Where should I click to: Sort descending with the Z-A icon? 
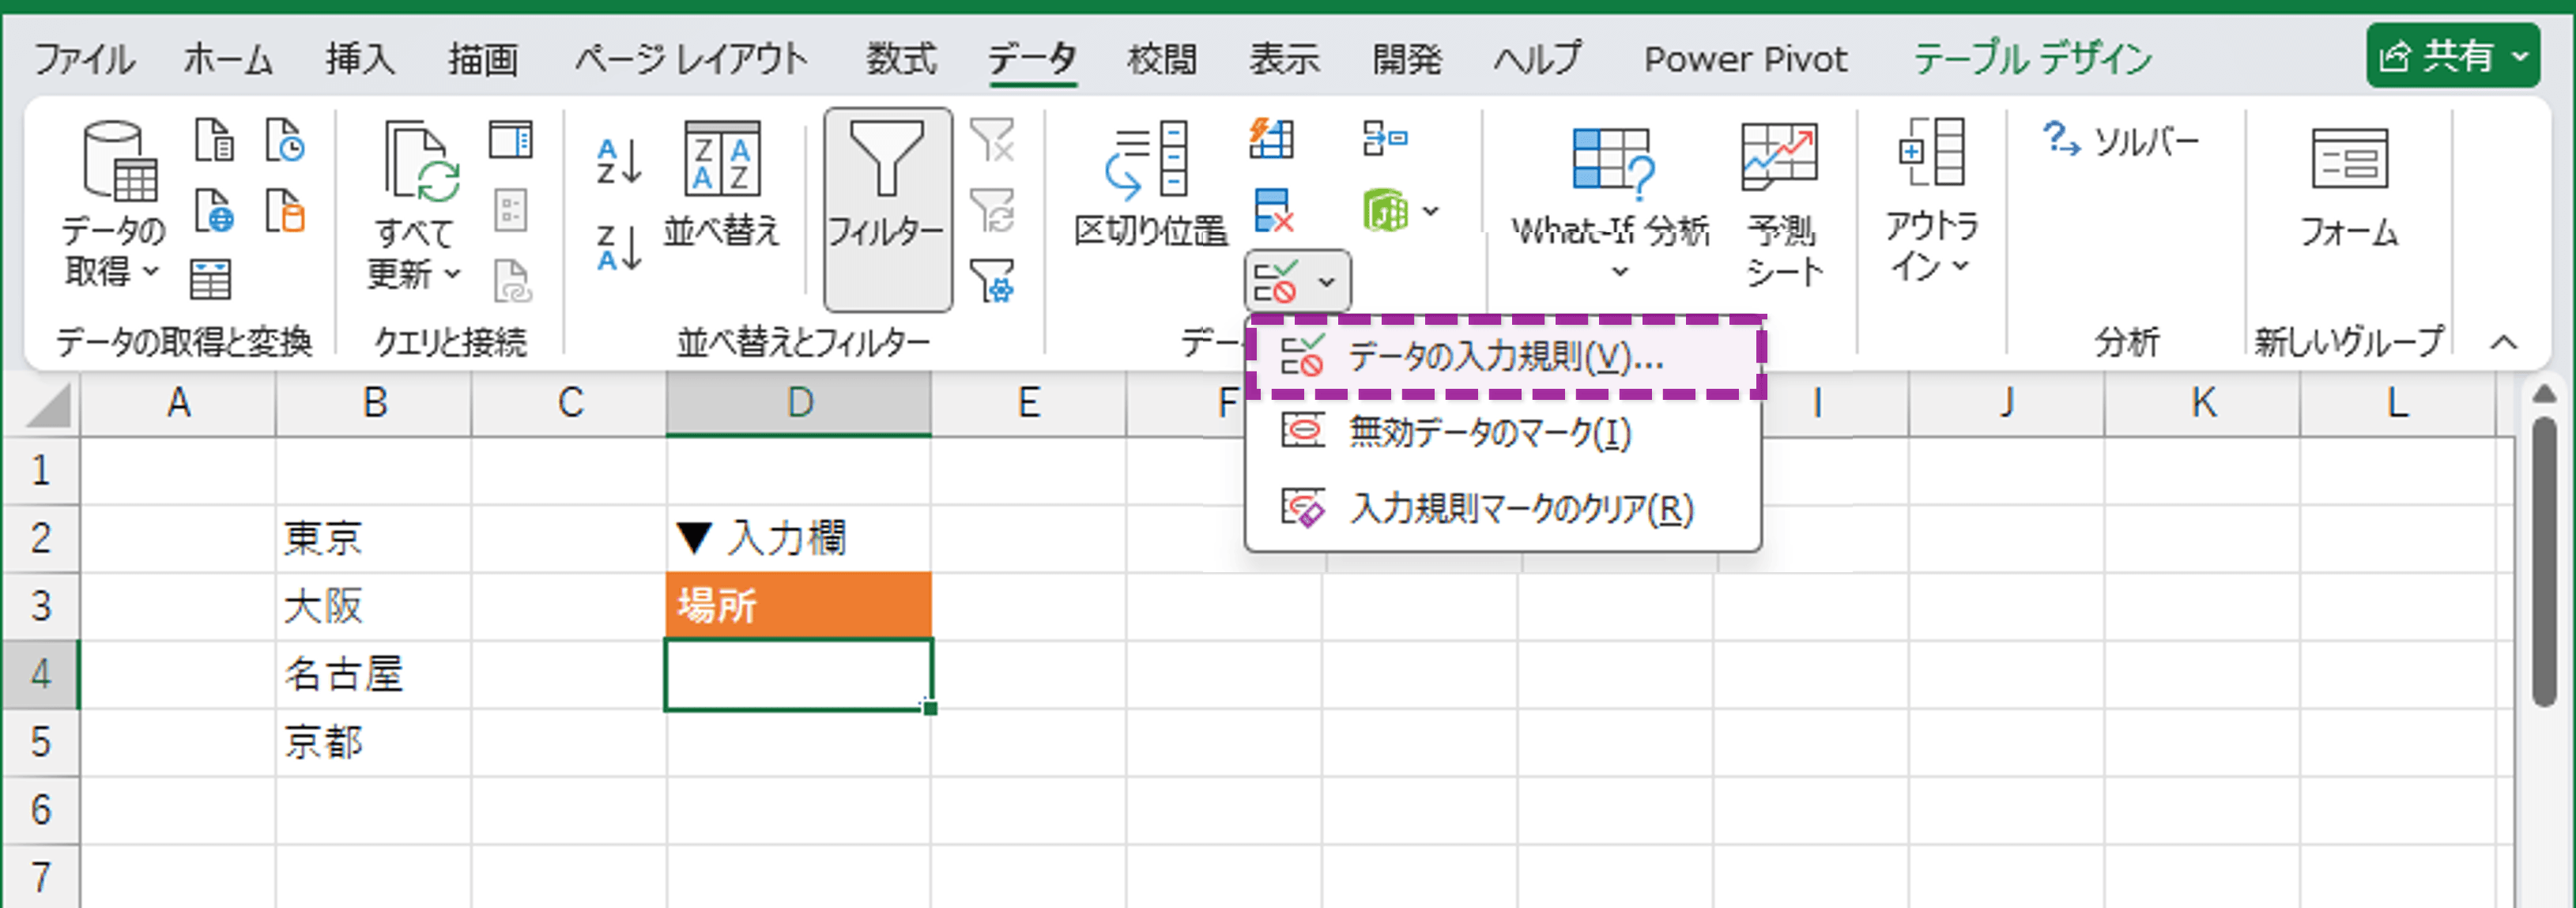click(619, 248)
